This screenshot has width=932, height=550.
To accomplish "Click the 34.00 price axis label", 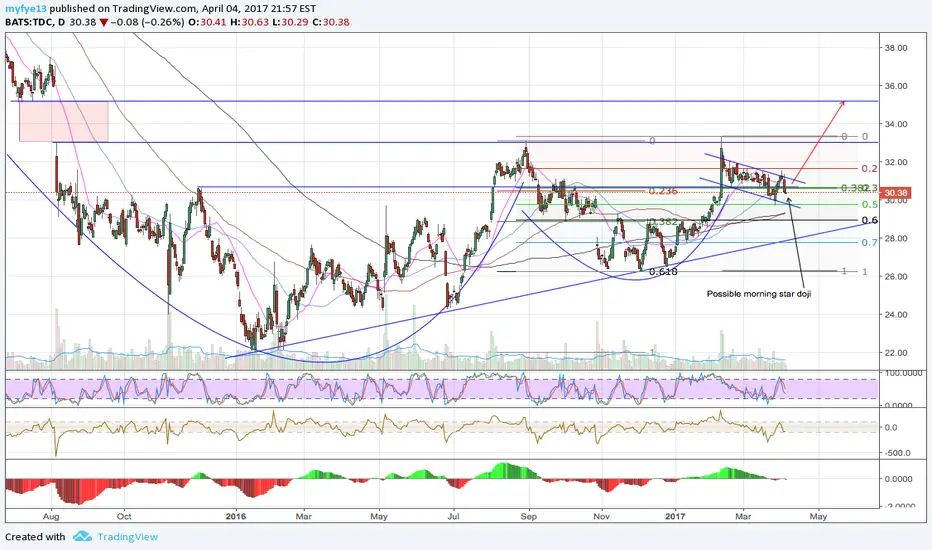I will (896, 124).
